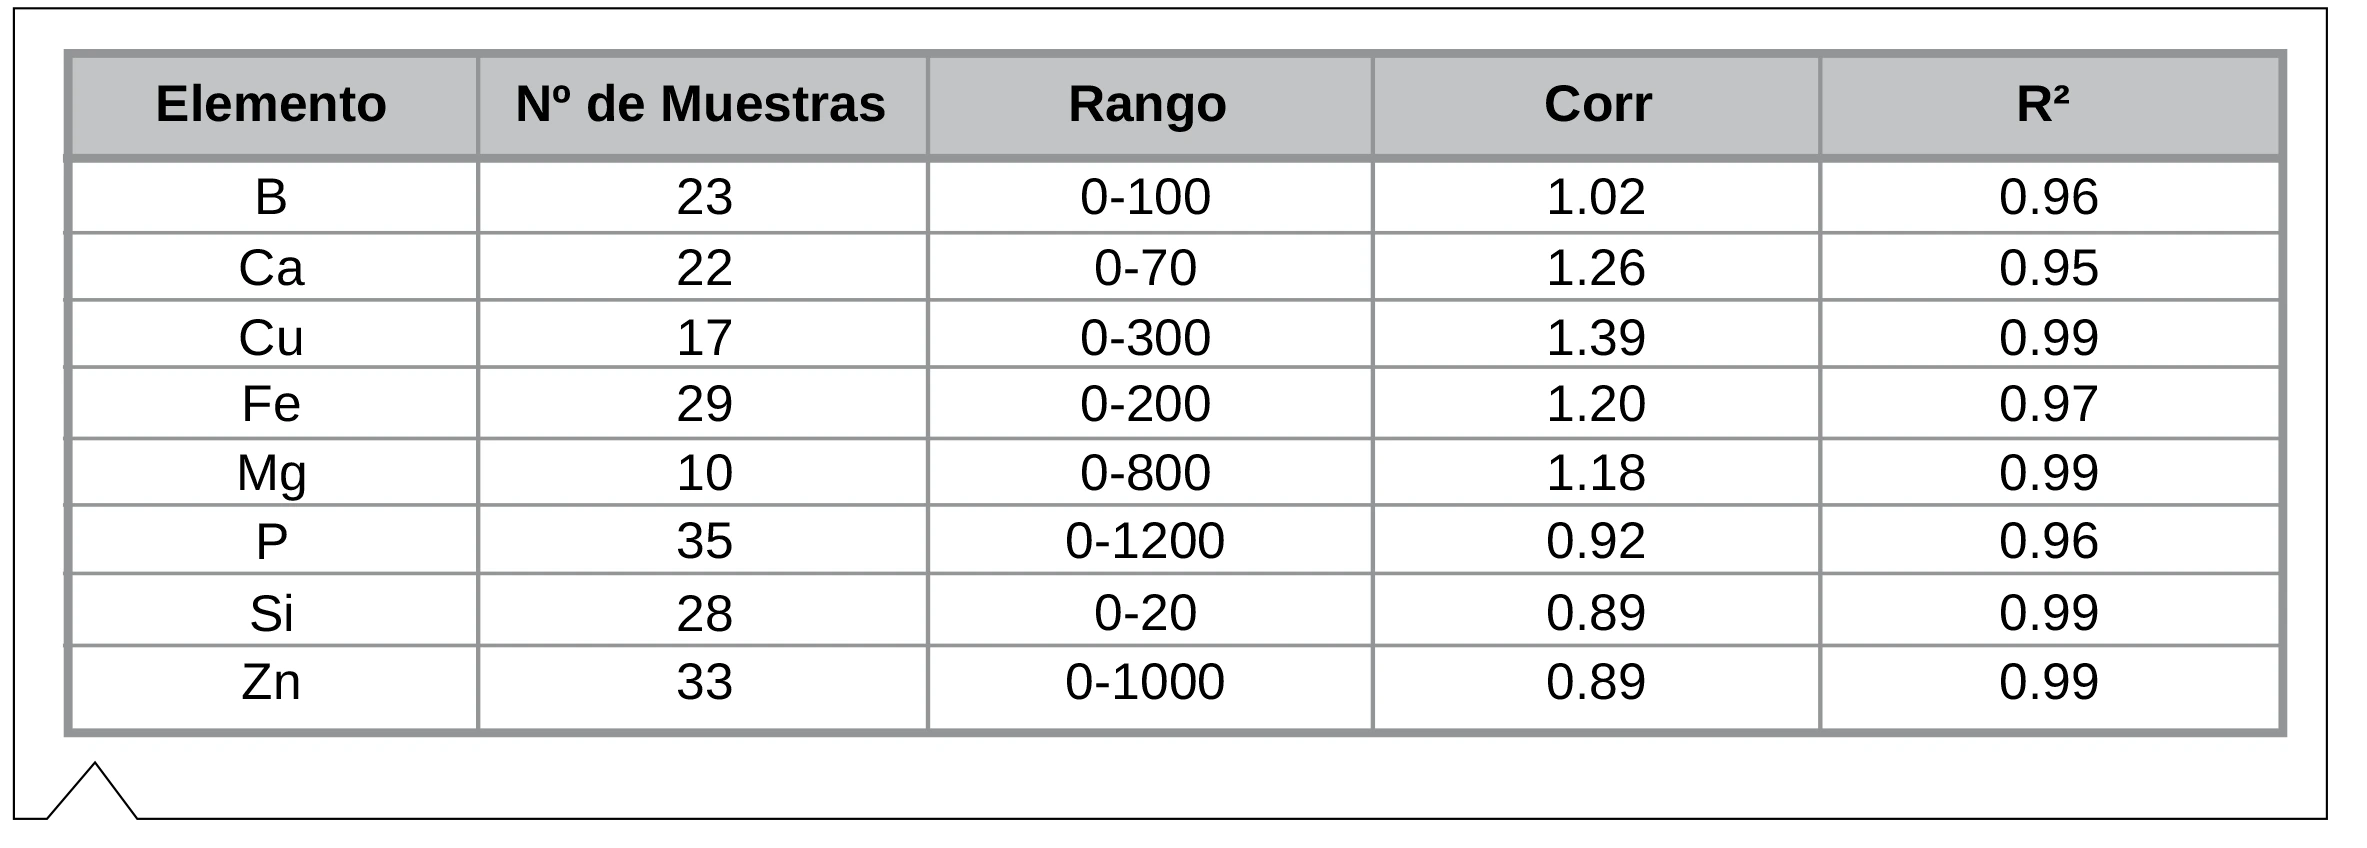Click the Zn element cell
The height and width of the screenshot is (848, 2367).
(x=271, y=682)
